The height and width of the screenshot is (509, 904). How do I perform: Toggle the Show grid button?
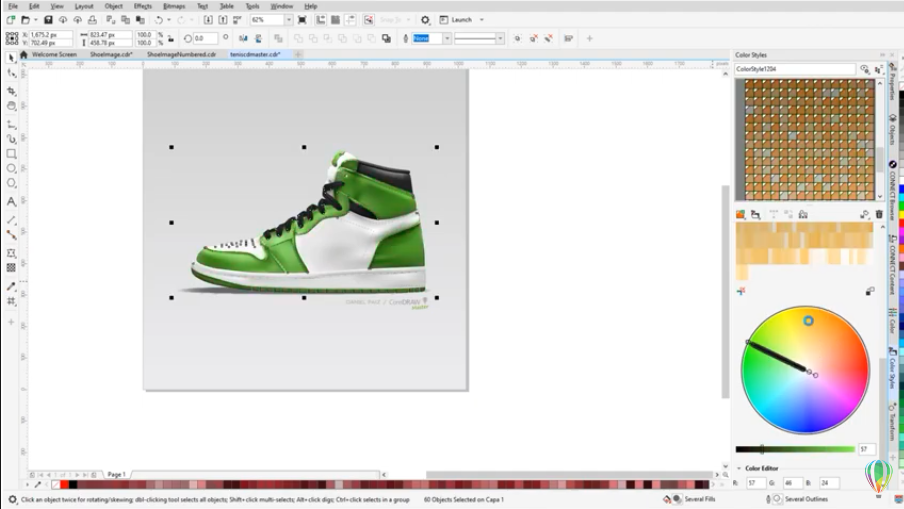point(335,20)
